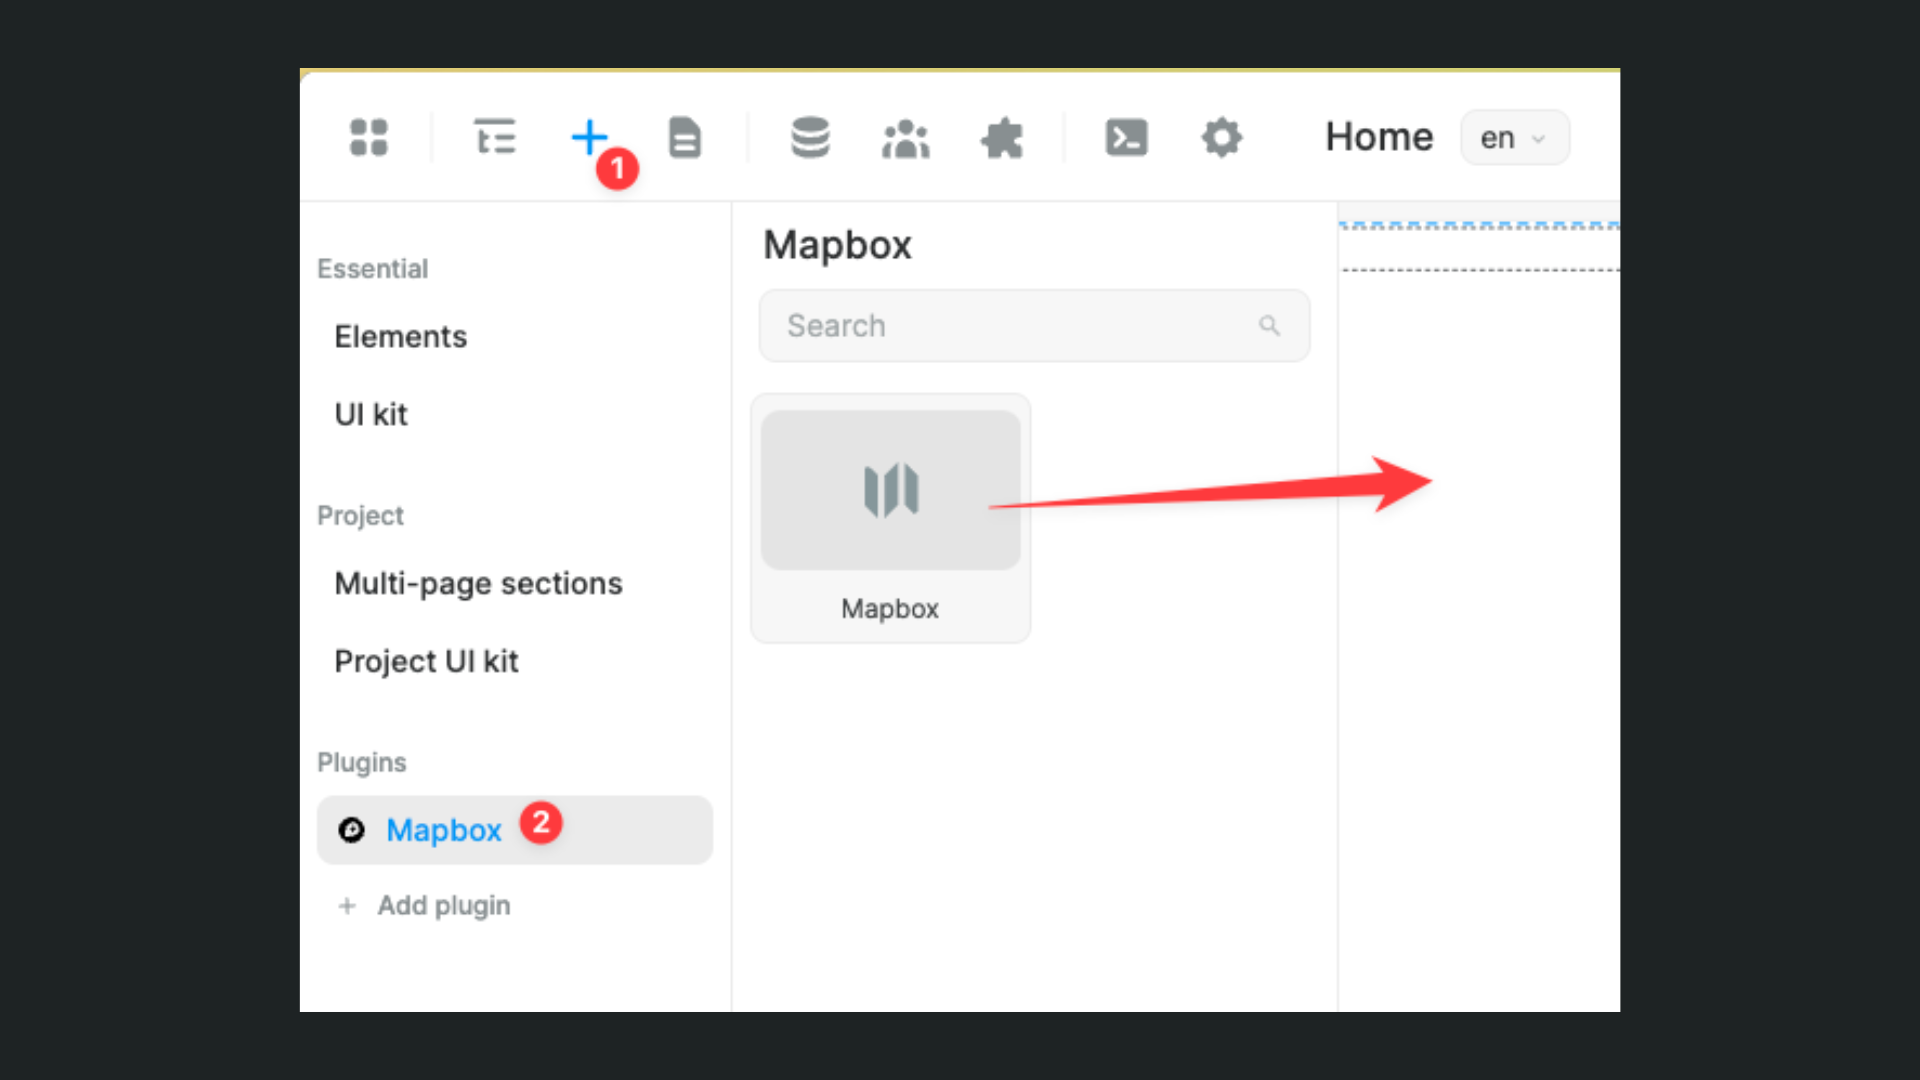Image resolution: width=1920 pixels, height=1080 pixels.
Task: Open the pages document icon
Action: (685, 137)
